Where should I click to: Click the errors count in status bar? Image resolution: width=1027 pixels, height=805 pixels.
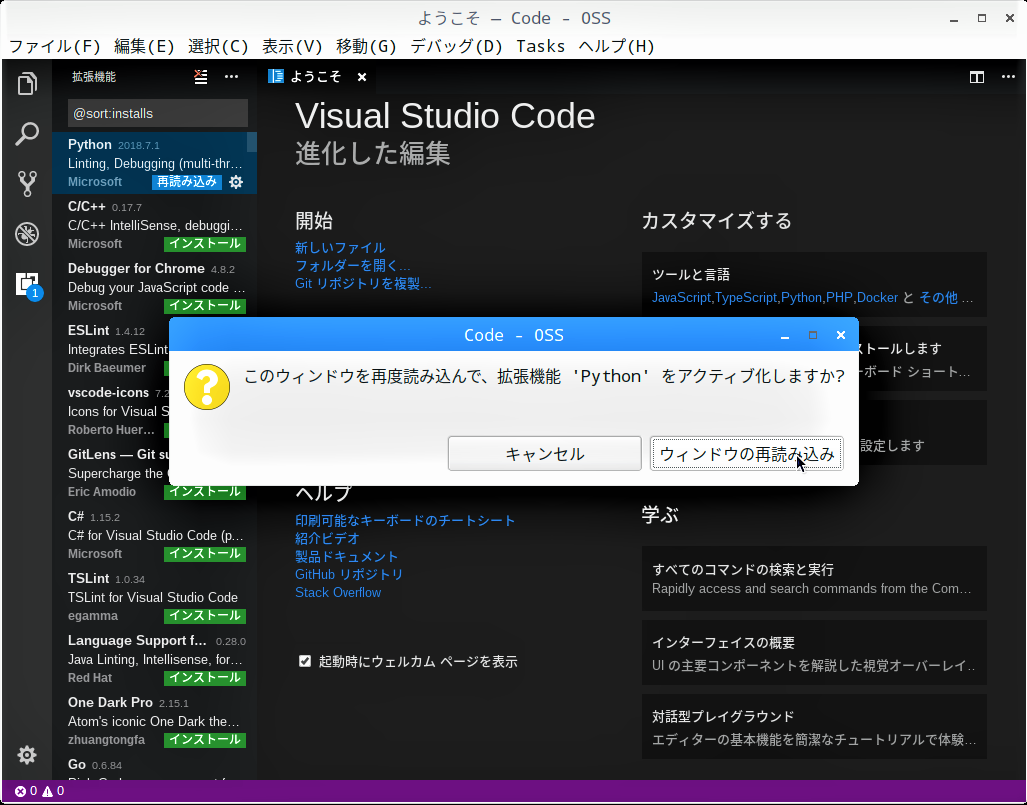pos(26,791)
